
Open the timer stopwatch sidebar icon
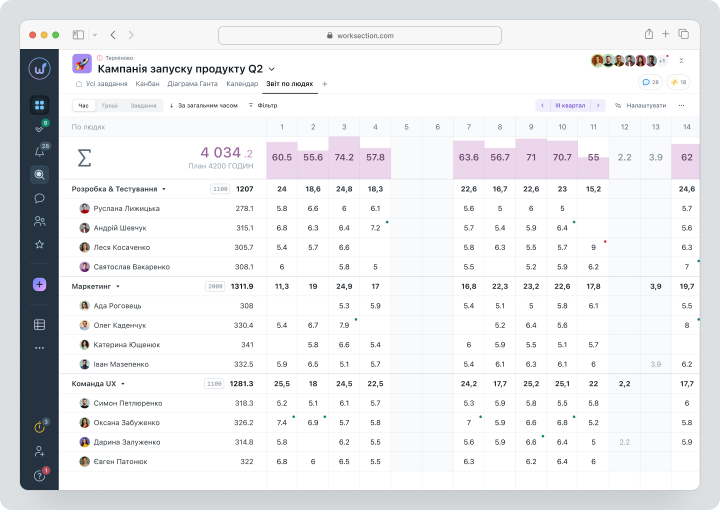(39, 427)
